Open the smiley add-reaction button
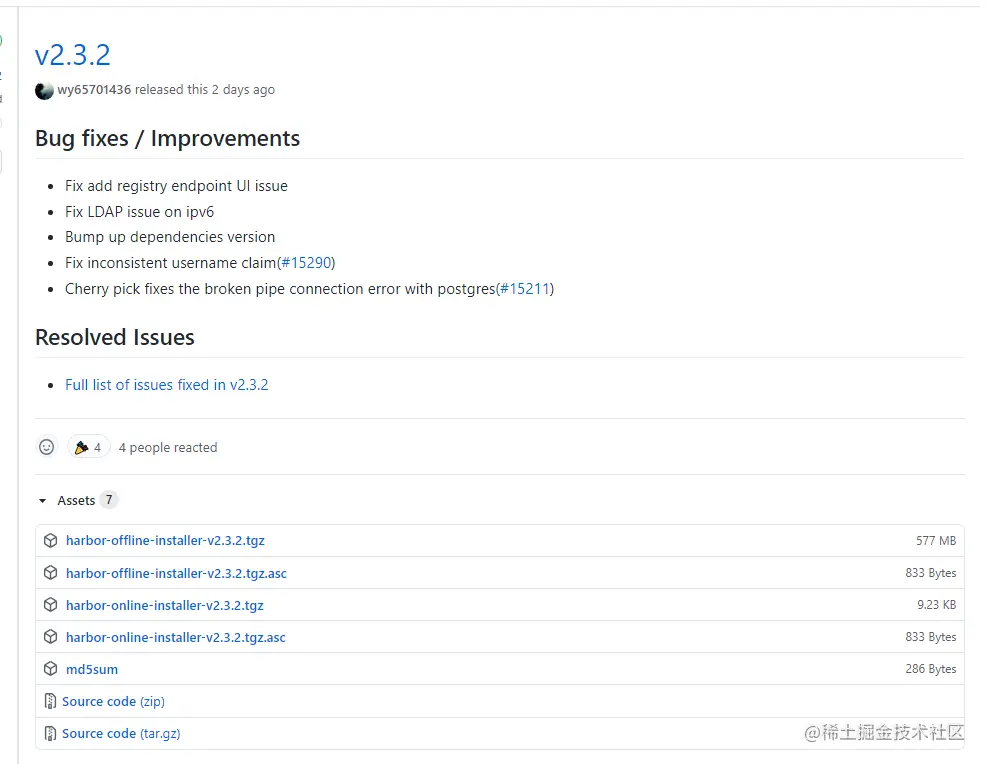The height and width of the screenshot is (764, 986). click(x=47, y=447)
